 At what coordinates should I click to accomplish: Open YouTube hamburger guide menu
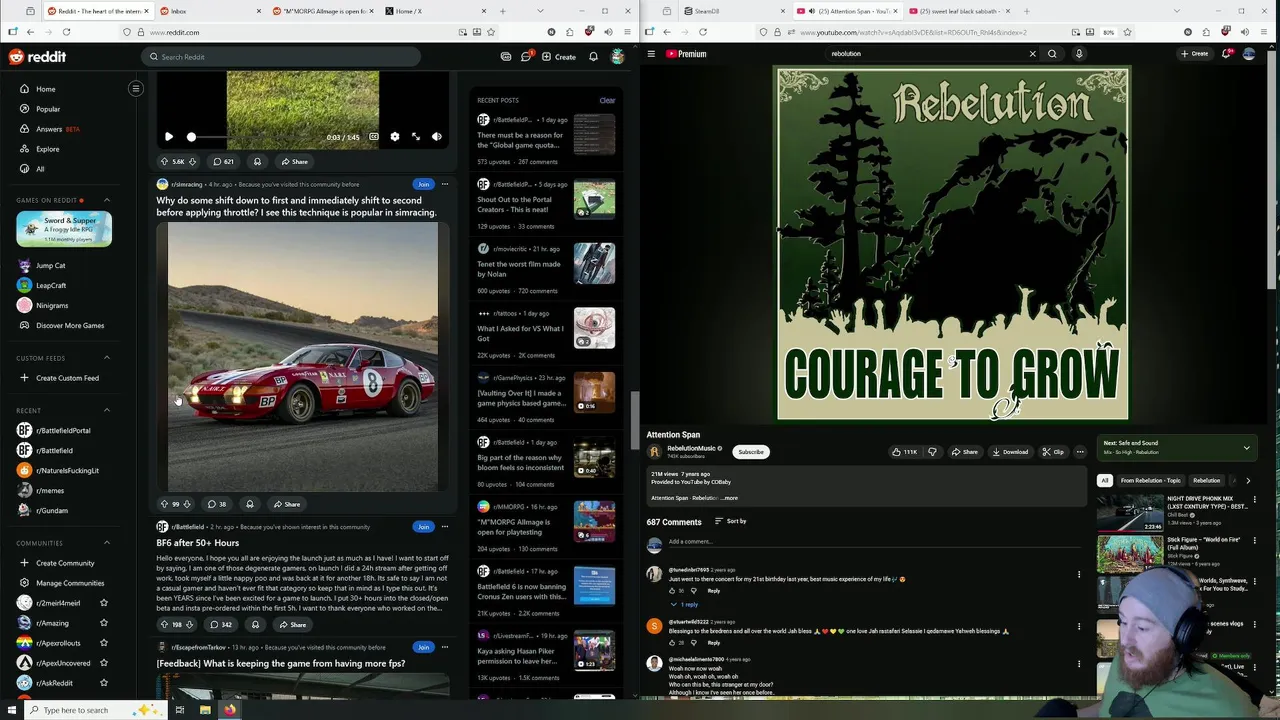pyautogui.click(x=651, y=54)
